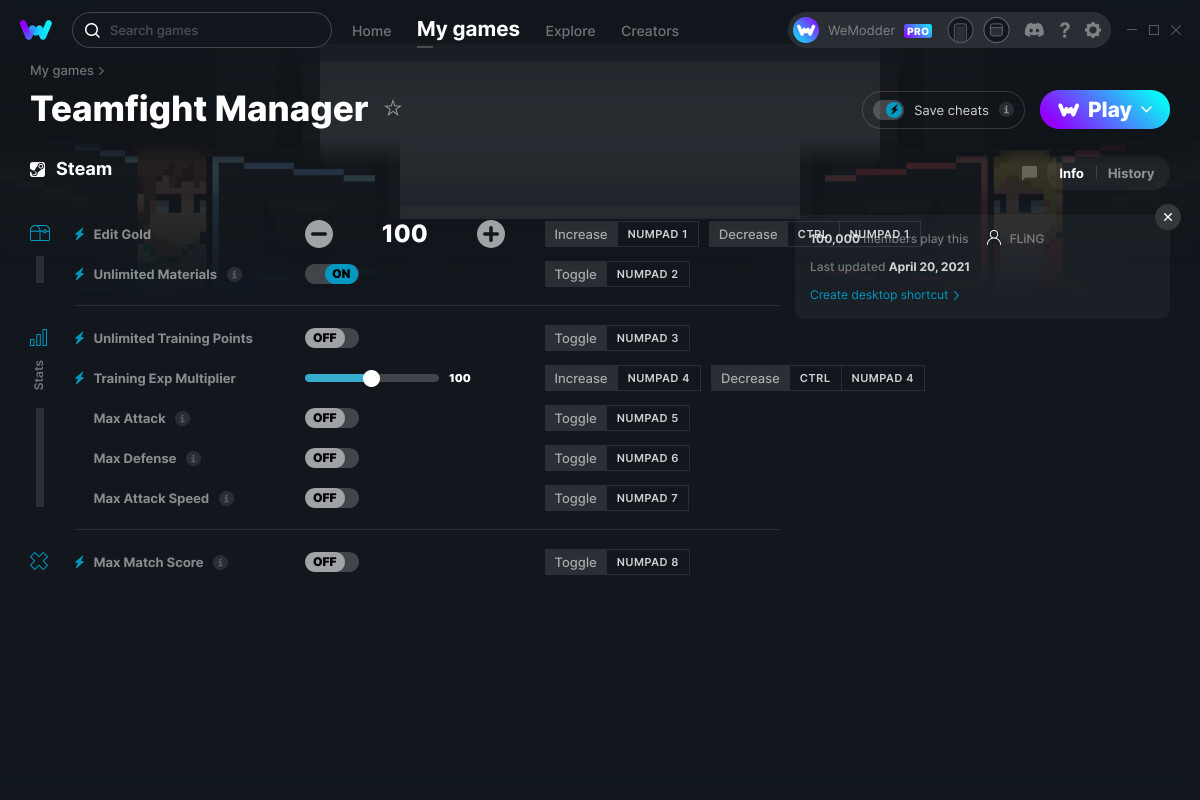Viewport: 1200px width, 800px height.
Task: Decrease Edit Gold with the minus button
Action: 319,234
